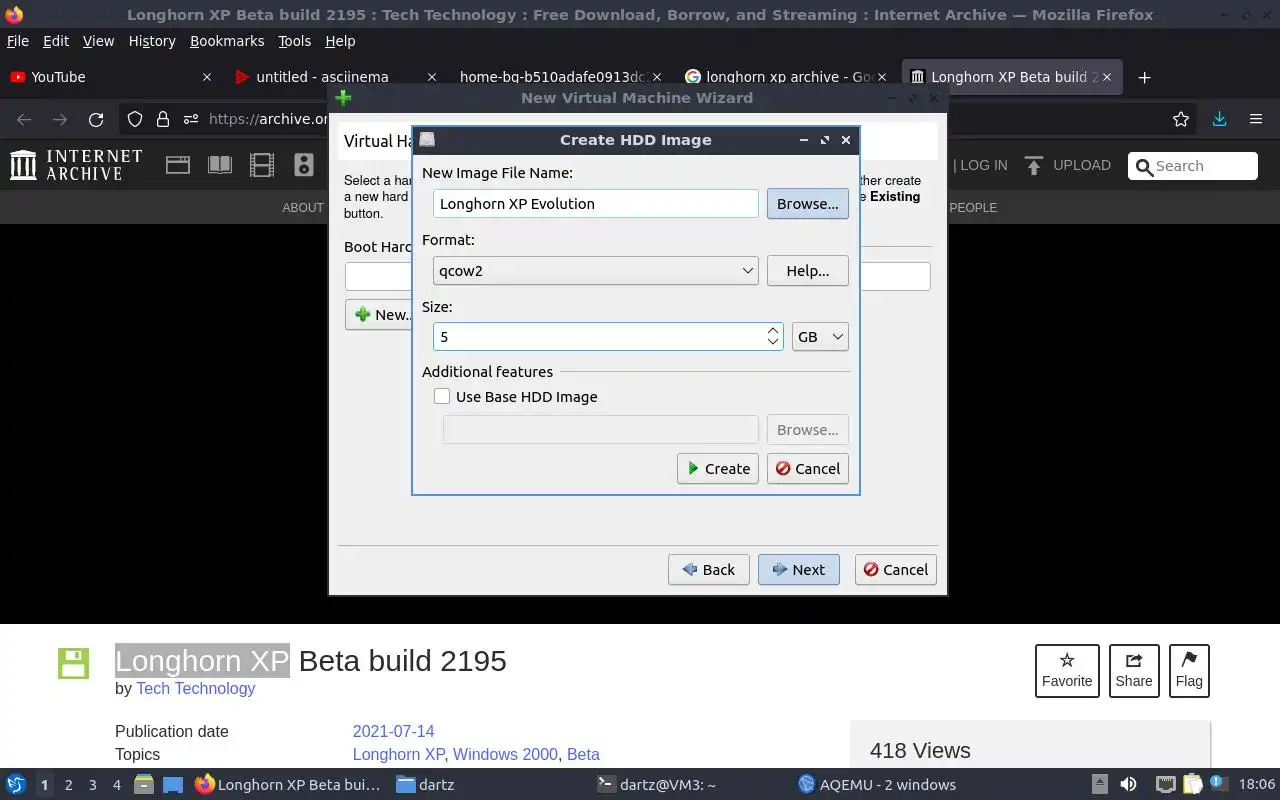Open the Longhorn XP topic link
Image resolution: width=1280 pixels, height=800 pixels.
pyautogui.click(x=398, y=754)
